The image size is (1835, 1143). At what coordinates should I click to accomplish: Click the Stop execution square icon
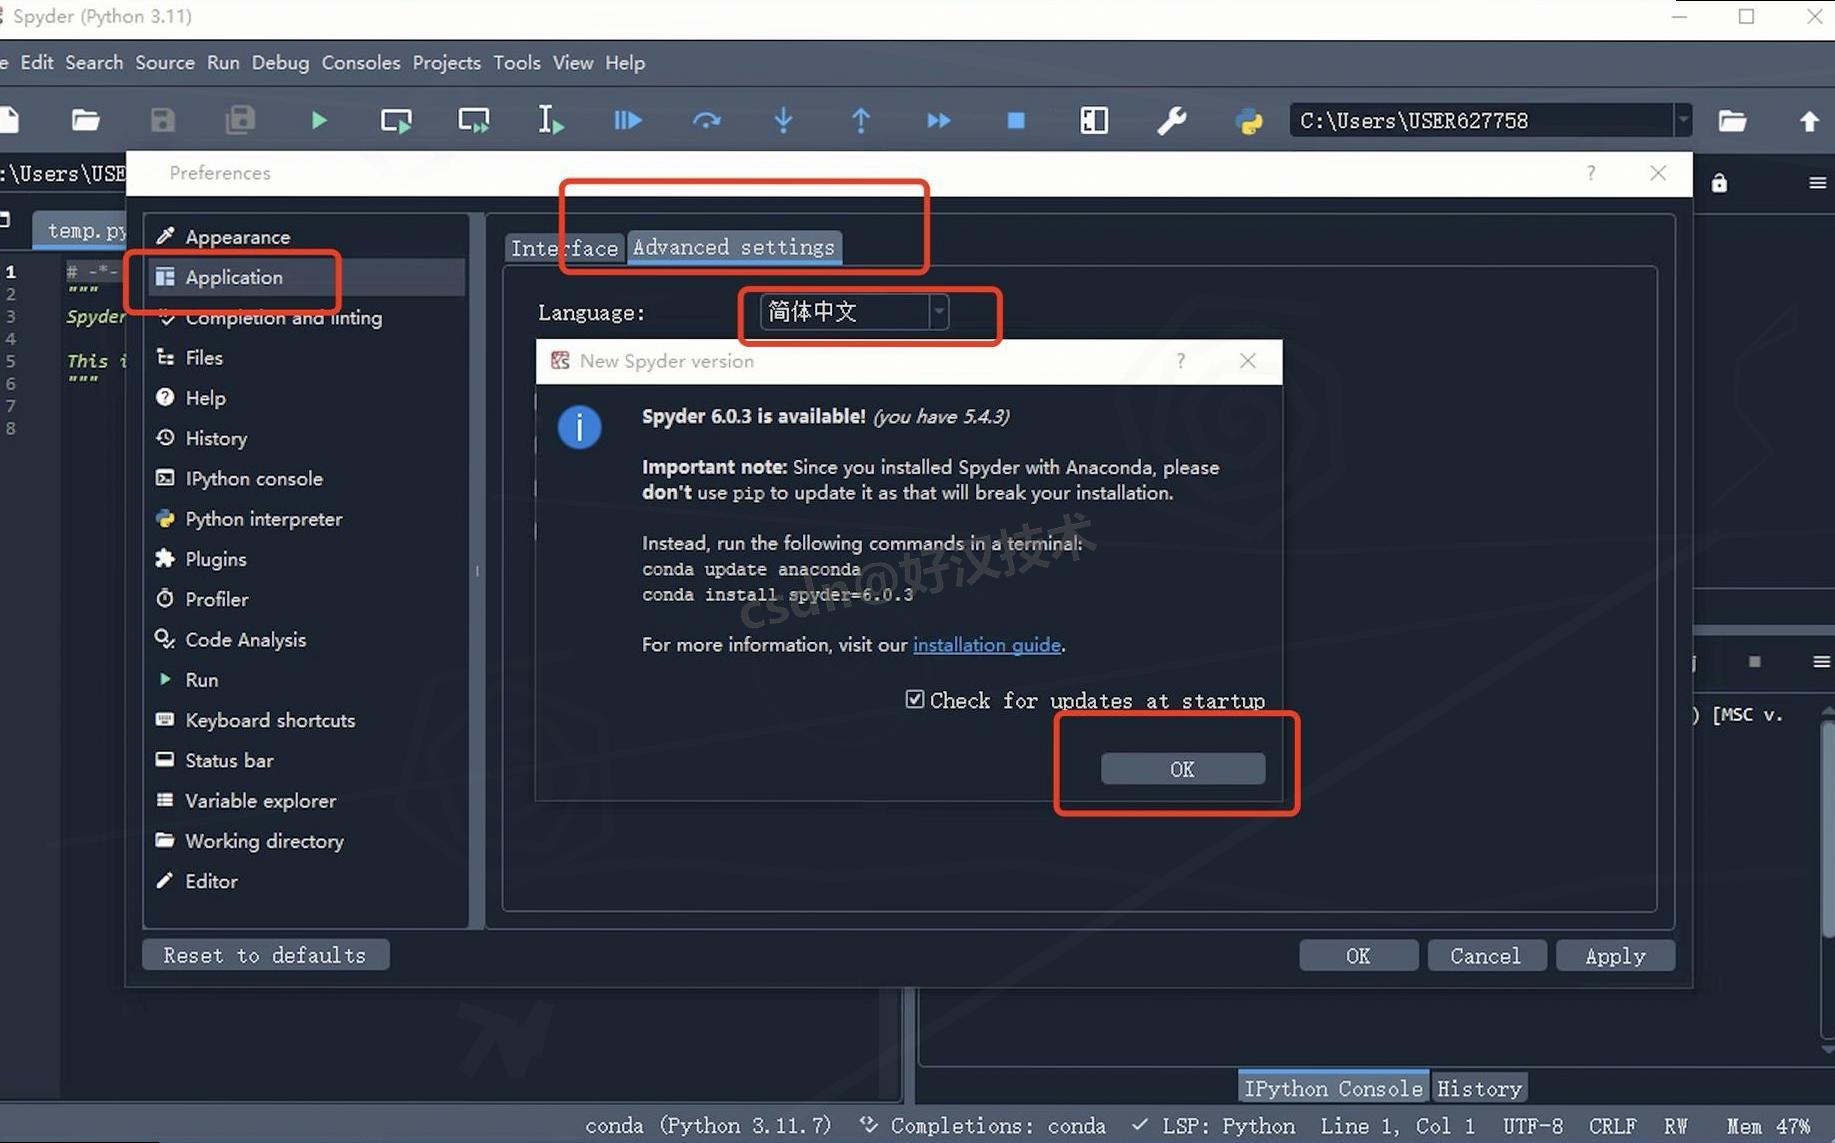tap(1015, 120)
